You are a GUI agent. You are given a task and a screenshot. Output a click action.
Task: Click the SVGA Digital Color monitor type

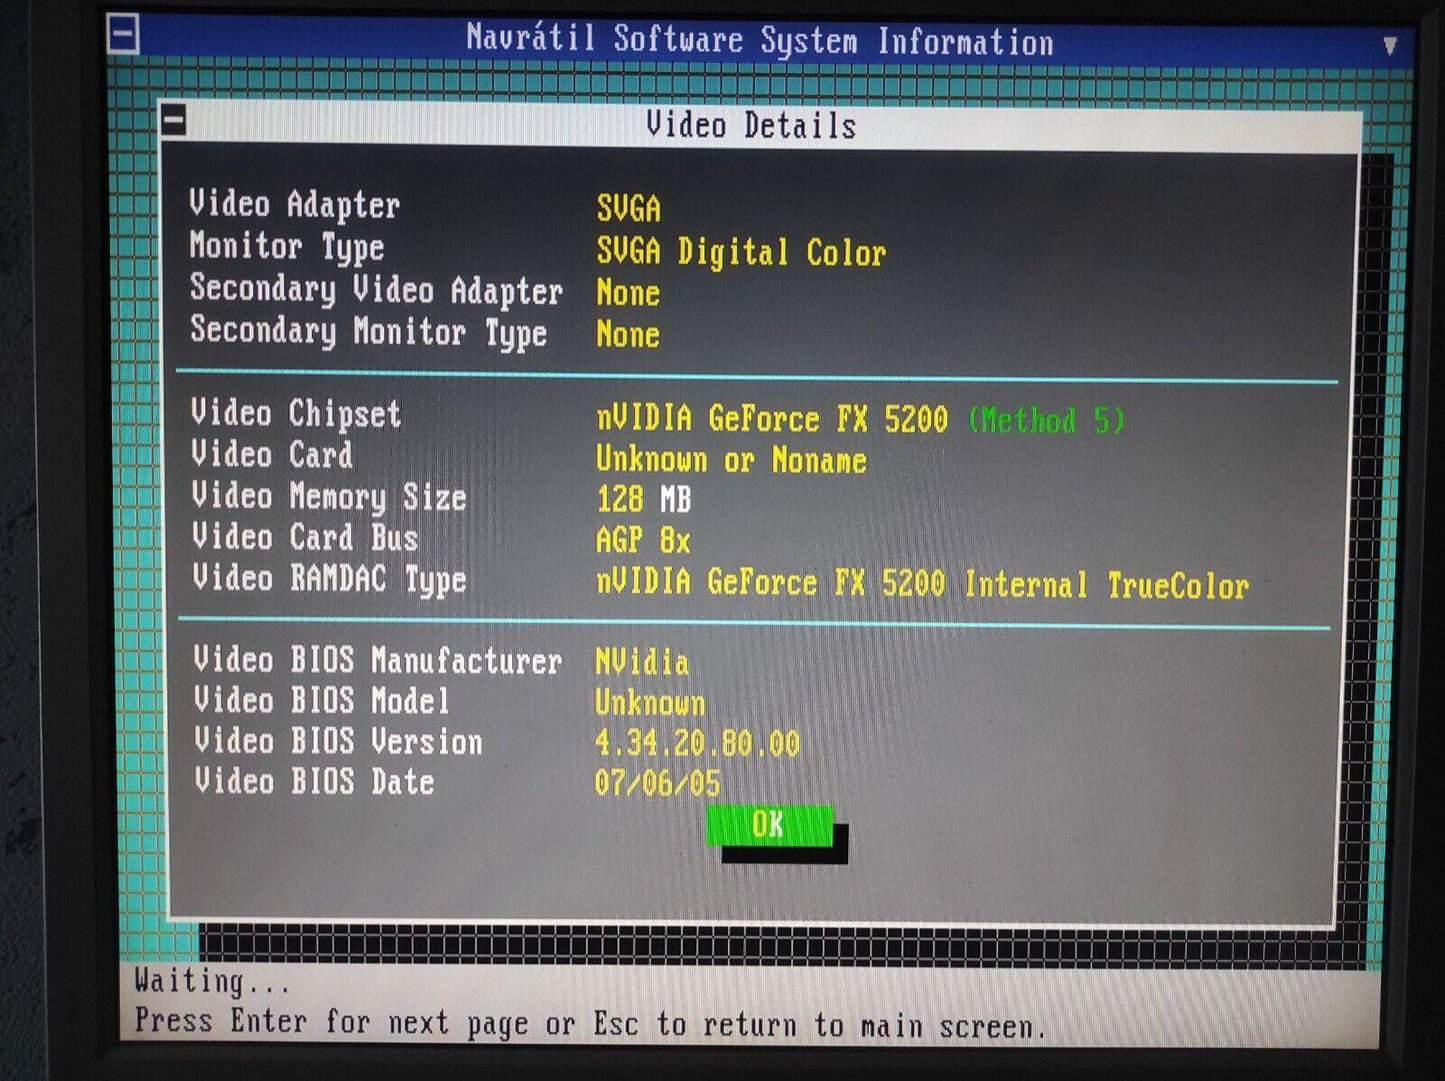[x=740, y=252]
